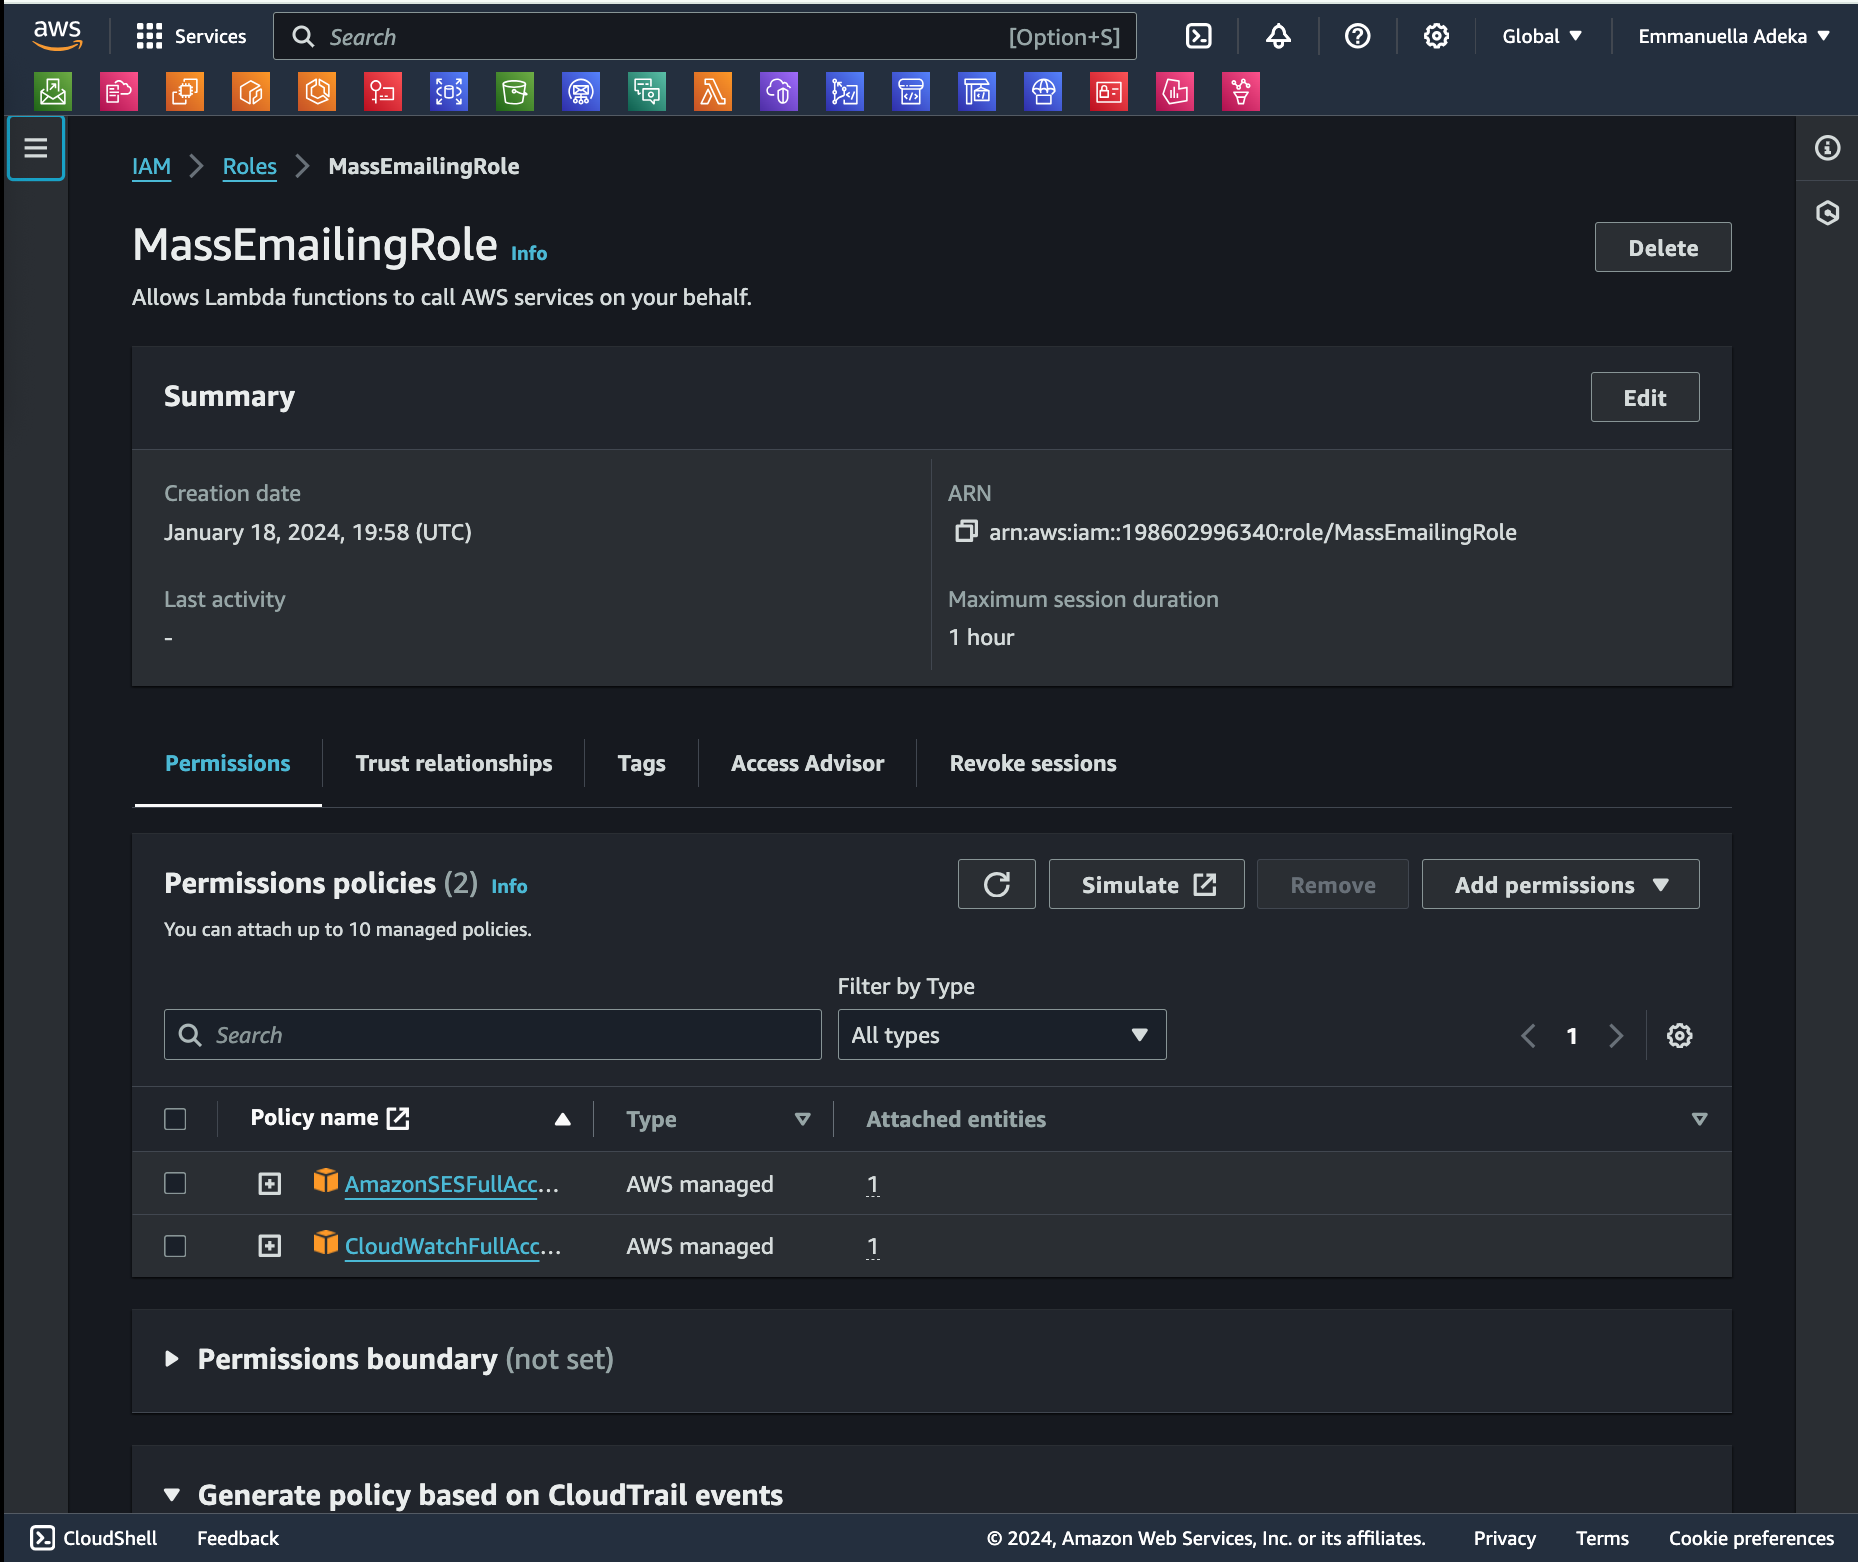Open the orange cube container shortcut
1858x1562 pixels.
[x=251, y=92]
